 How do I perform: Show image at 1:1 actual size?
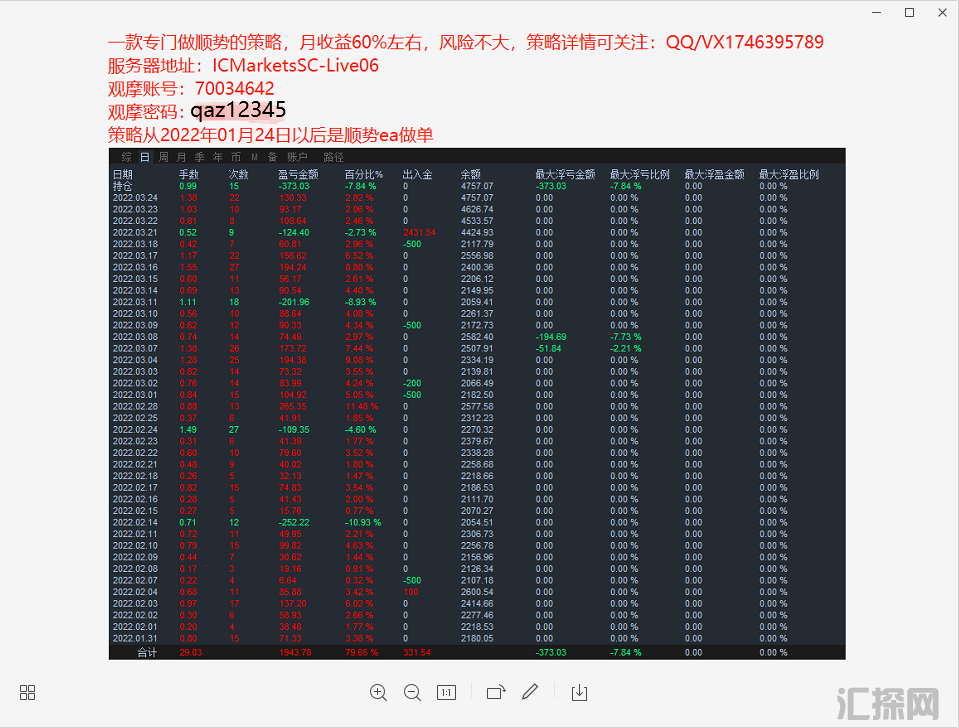pyautogui.click(x=446, y=692)
